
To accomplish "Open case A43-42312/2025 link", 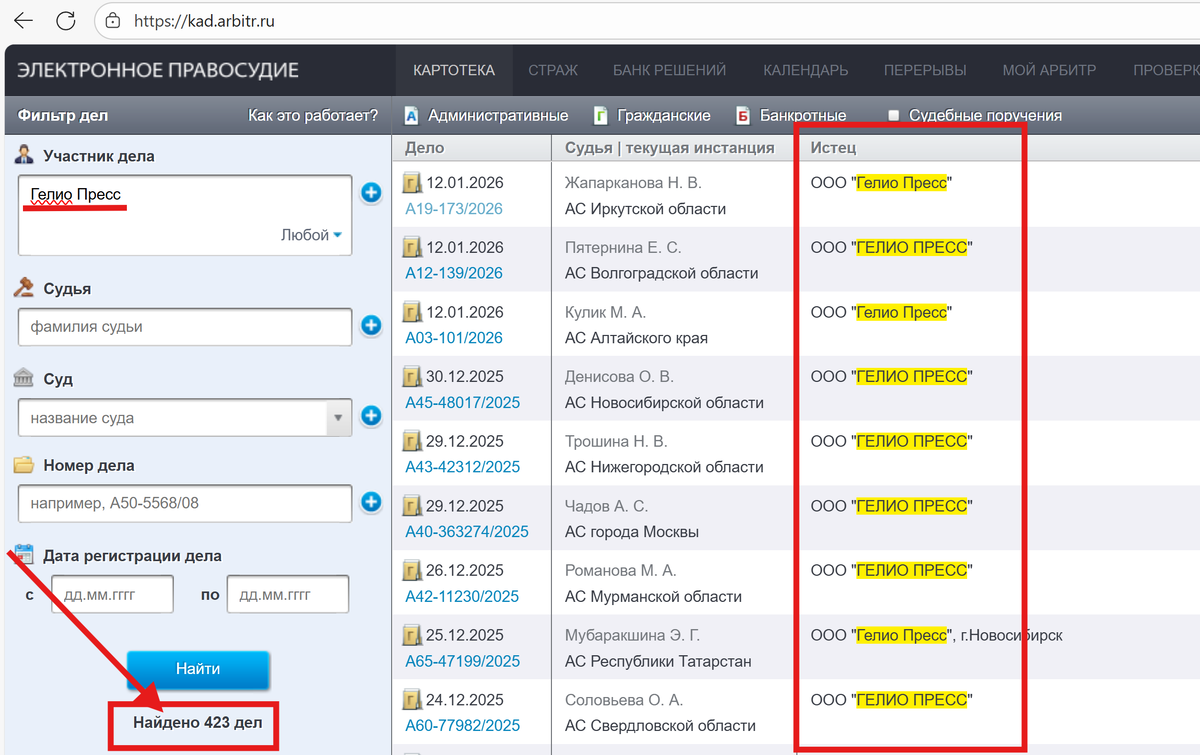I will (463, 467).
